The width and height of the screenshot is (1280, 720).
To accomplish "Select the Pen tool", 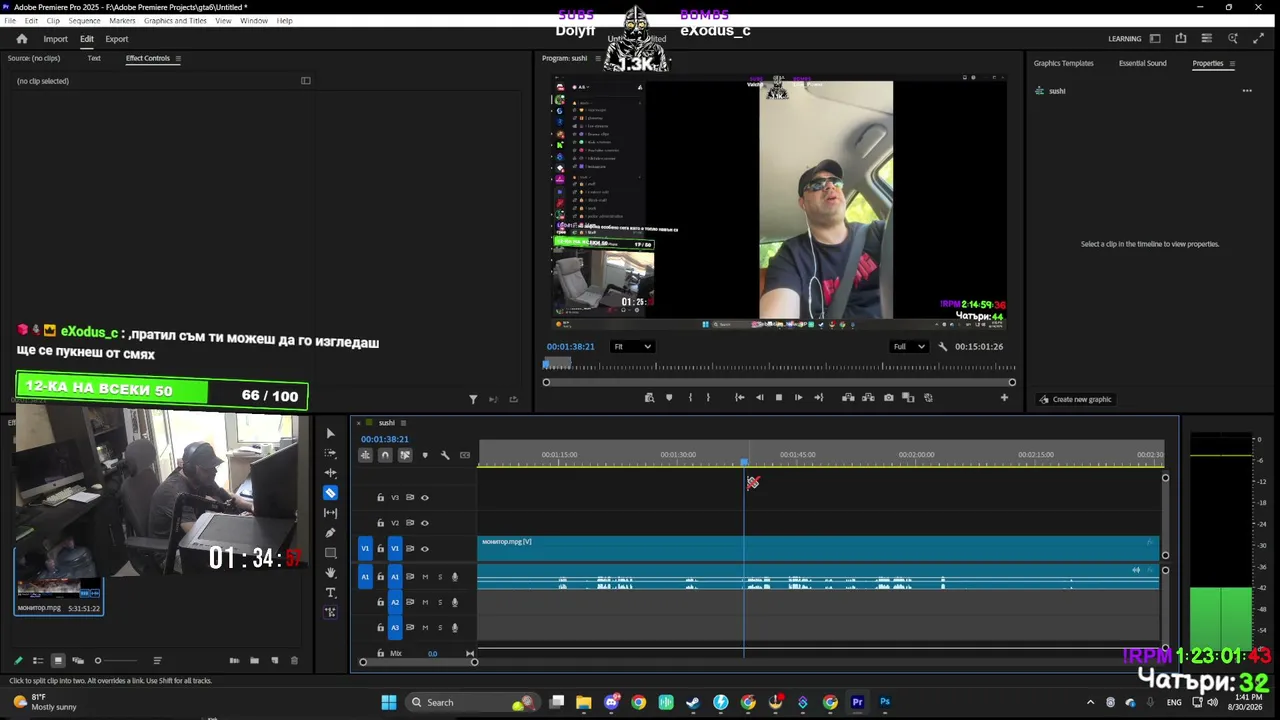I will click(x=330, y=533).
